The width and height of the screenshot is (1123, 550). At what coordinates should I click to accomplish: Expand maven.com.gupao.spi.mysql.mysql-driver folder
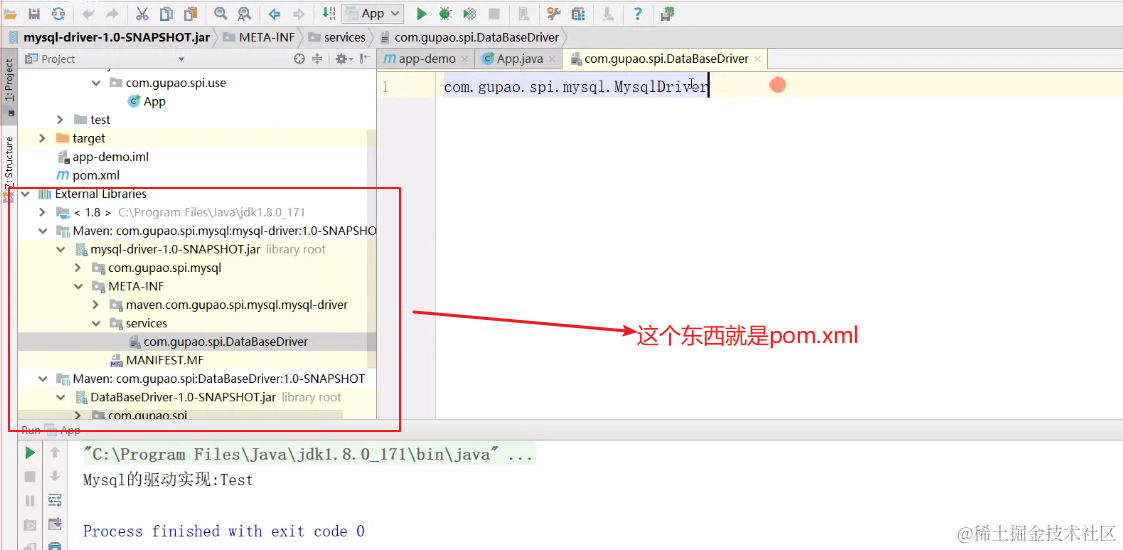pos(97,305)
